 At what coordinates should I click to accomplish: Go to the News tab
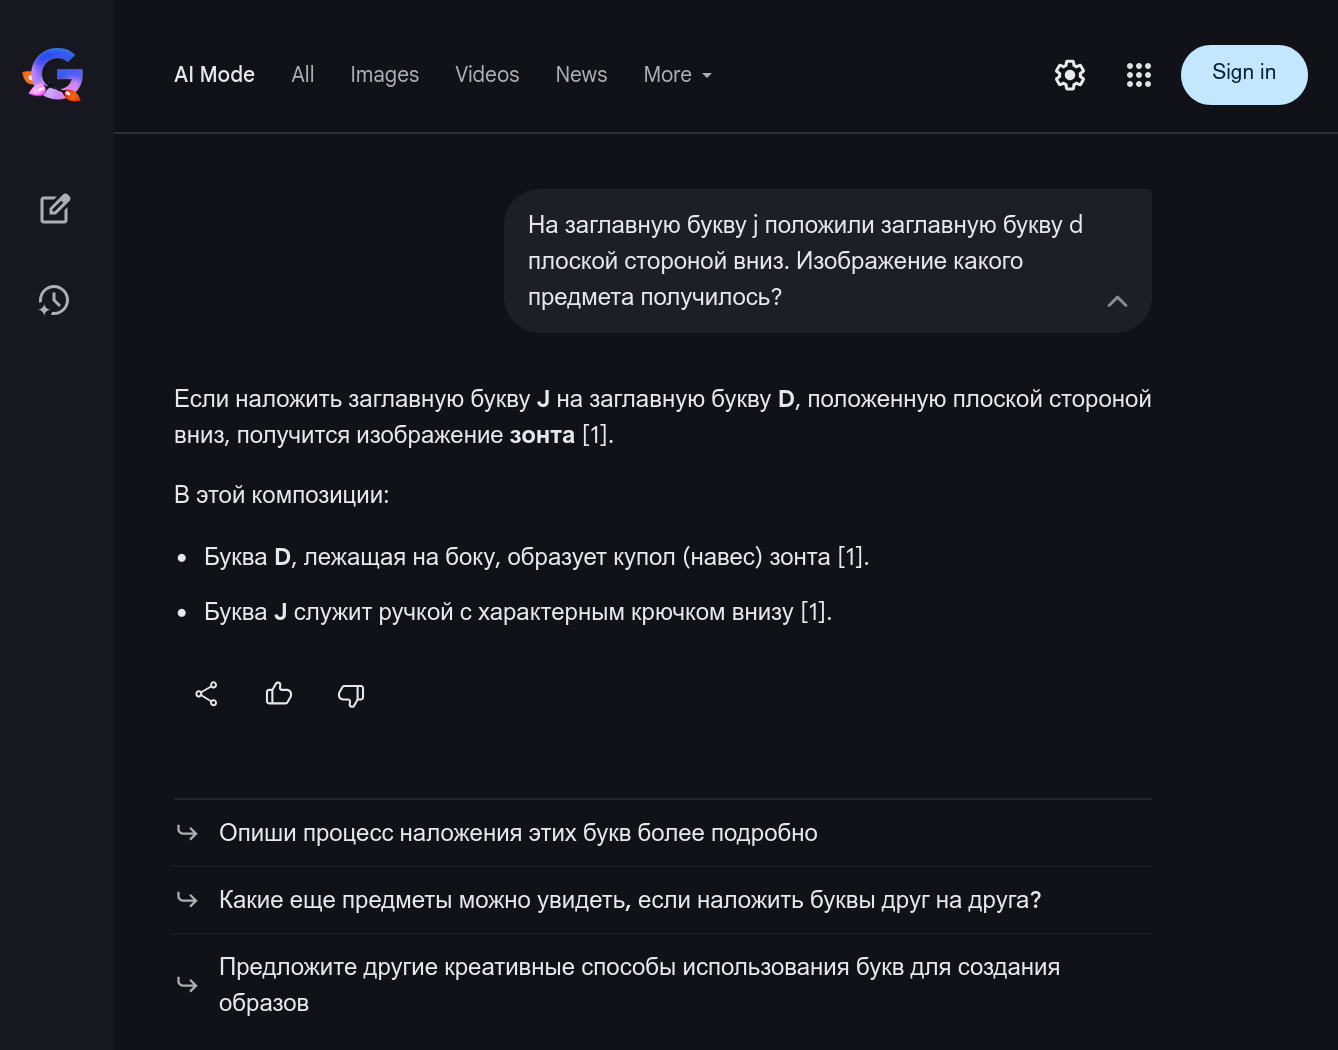[581, 75]
